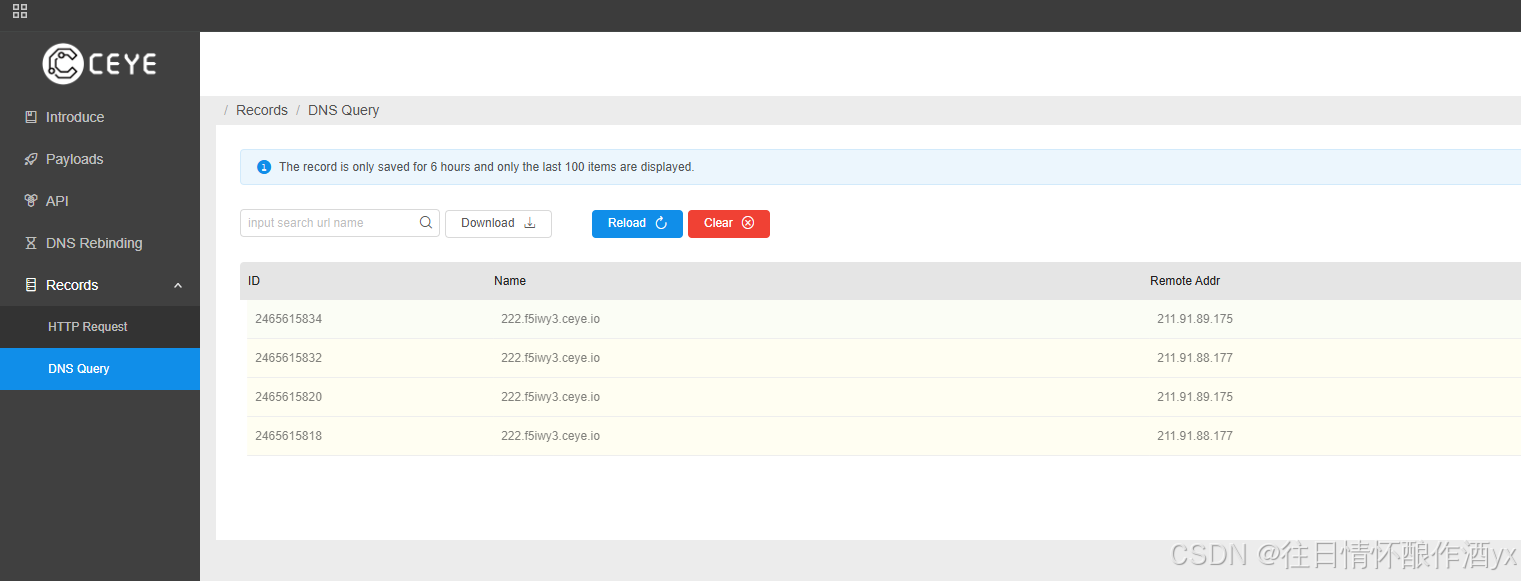Click the info icon in notice banner

264,167
